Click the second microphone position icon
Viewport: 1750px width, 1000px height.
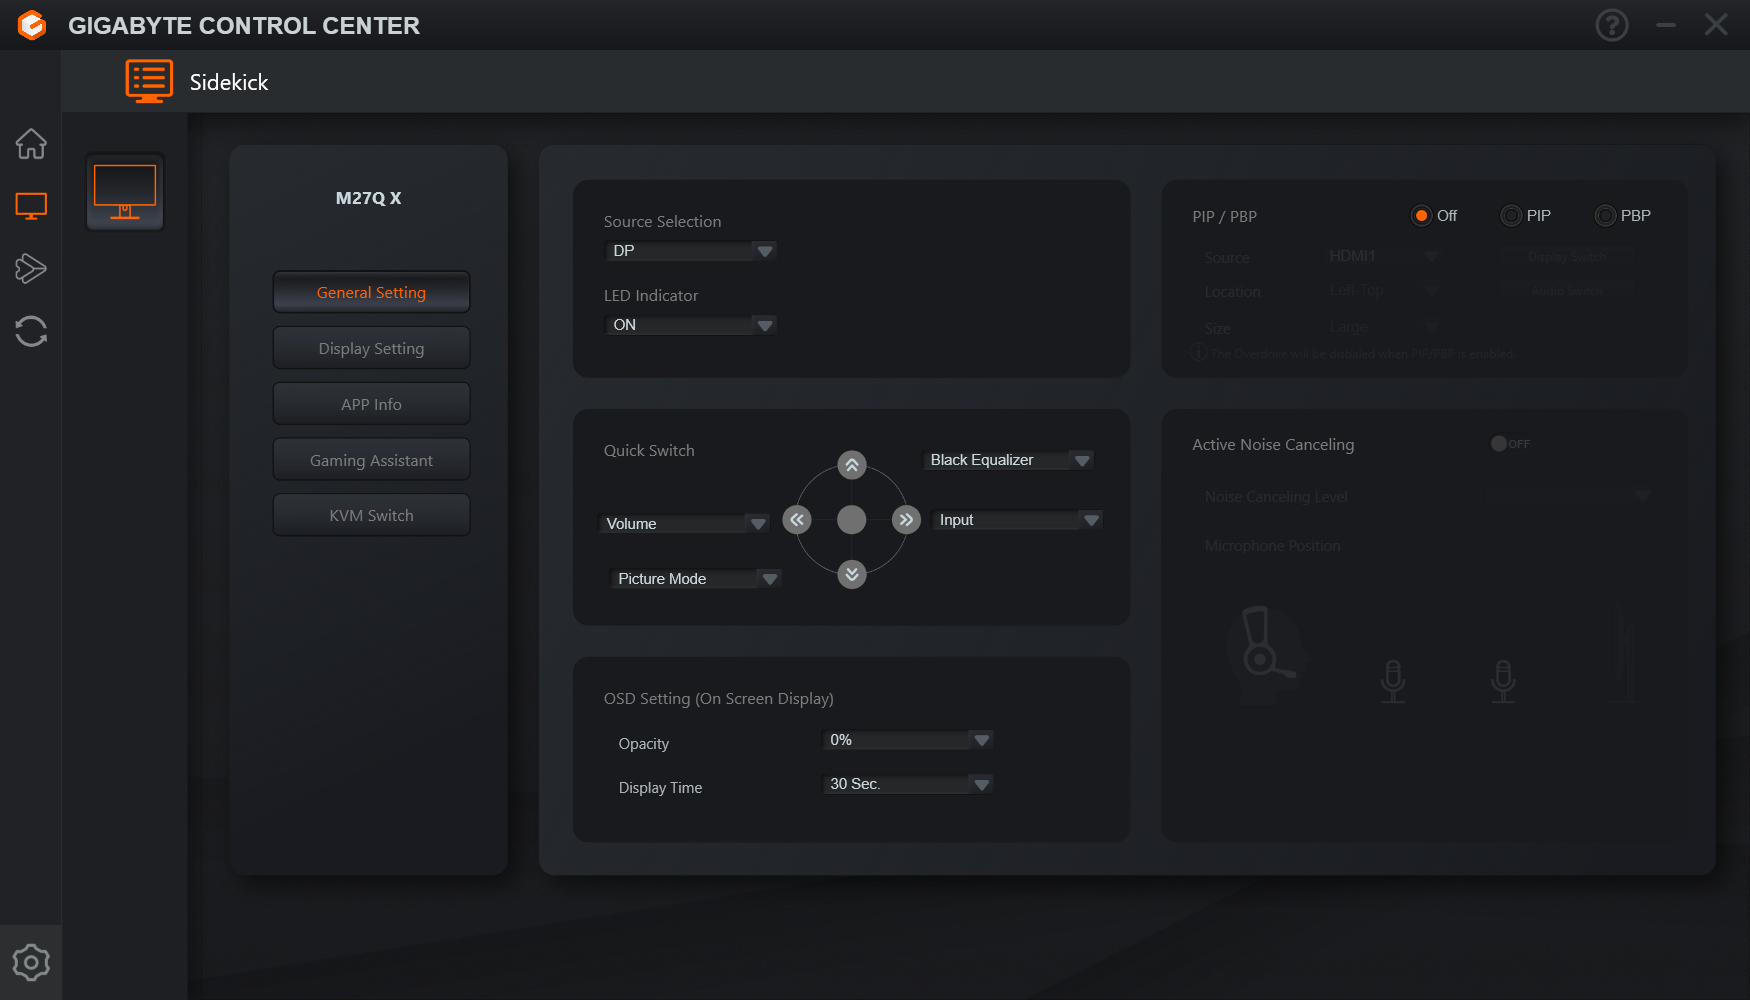[1503, 681]
